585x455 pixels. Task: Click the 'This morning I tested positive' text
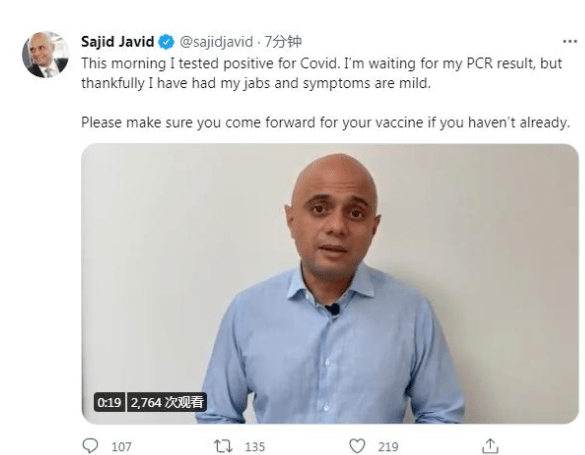[x=179, y=63]
